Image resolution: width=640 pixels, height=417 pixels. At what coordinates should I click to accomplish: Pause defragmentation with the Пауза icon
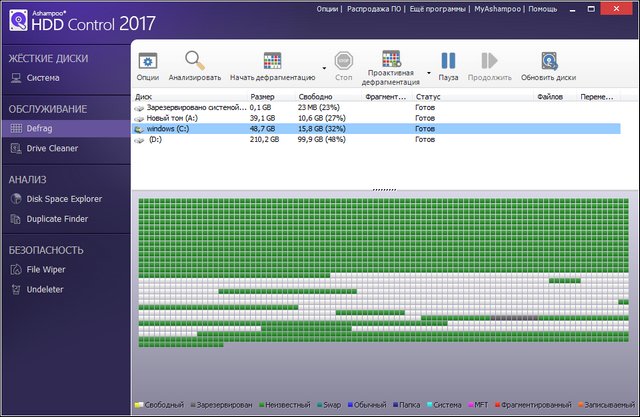click(448, 61)
